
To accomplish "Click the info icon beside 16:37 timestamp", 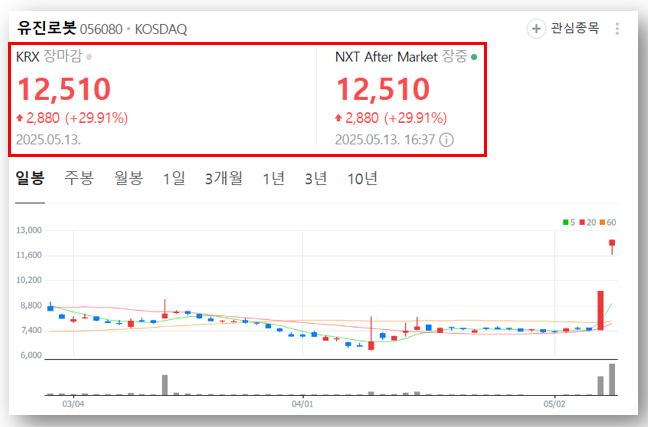I will click(446, 140).
